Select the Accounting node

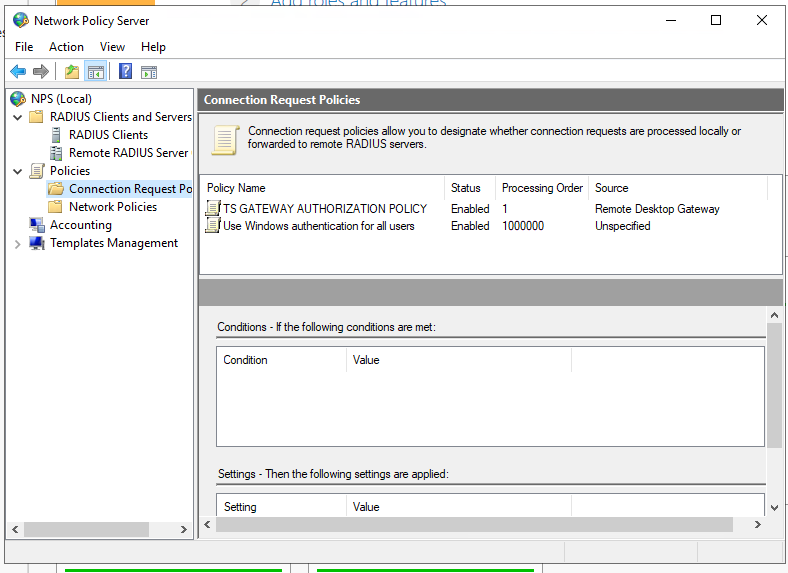[x=80, y=225]
